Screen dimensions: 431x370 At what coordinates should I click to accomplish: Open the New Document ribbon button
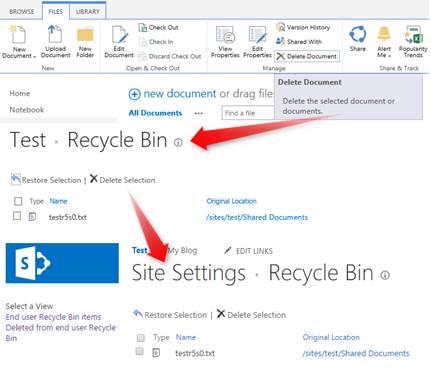pyautogui.click(x=19, y=42)
